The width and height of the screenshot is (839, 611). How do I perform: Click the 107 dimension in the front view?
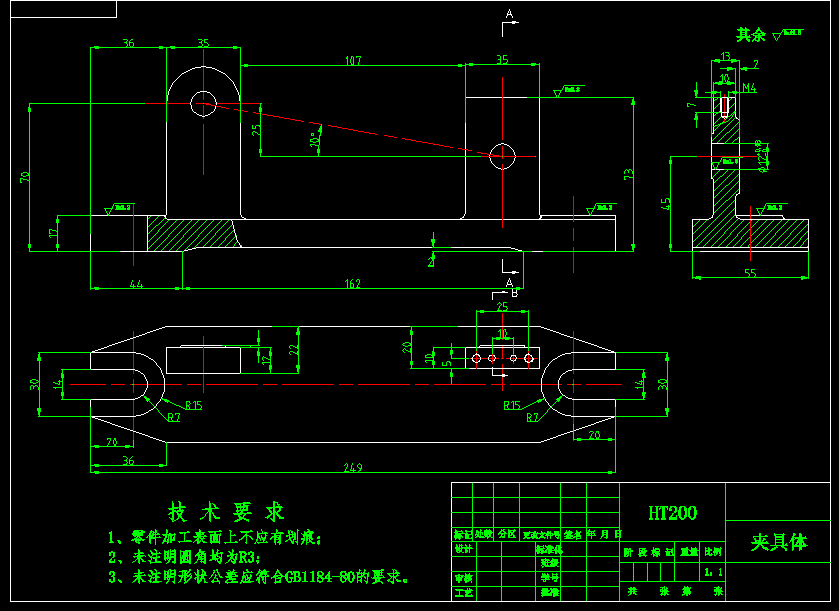point(353,60)
